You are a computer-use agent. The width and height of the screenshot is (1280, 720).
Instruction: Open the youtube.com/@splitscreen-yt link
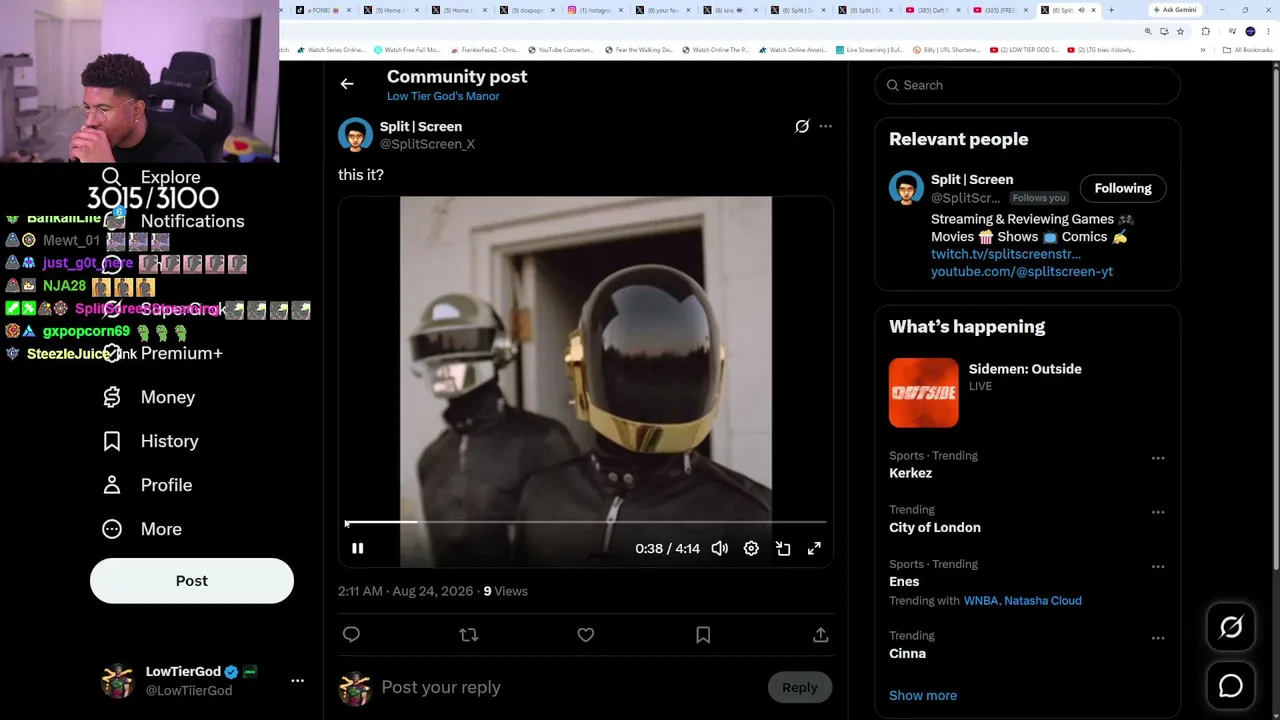tap(1022, 271)
